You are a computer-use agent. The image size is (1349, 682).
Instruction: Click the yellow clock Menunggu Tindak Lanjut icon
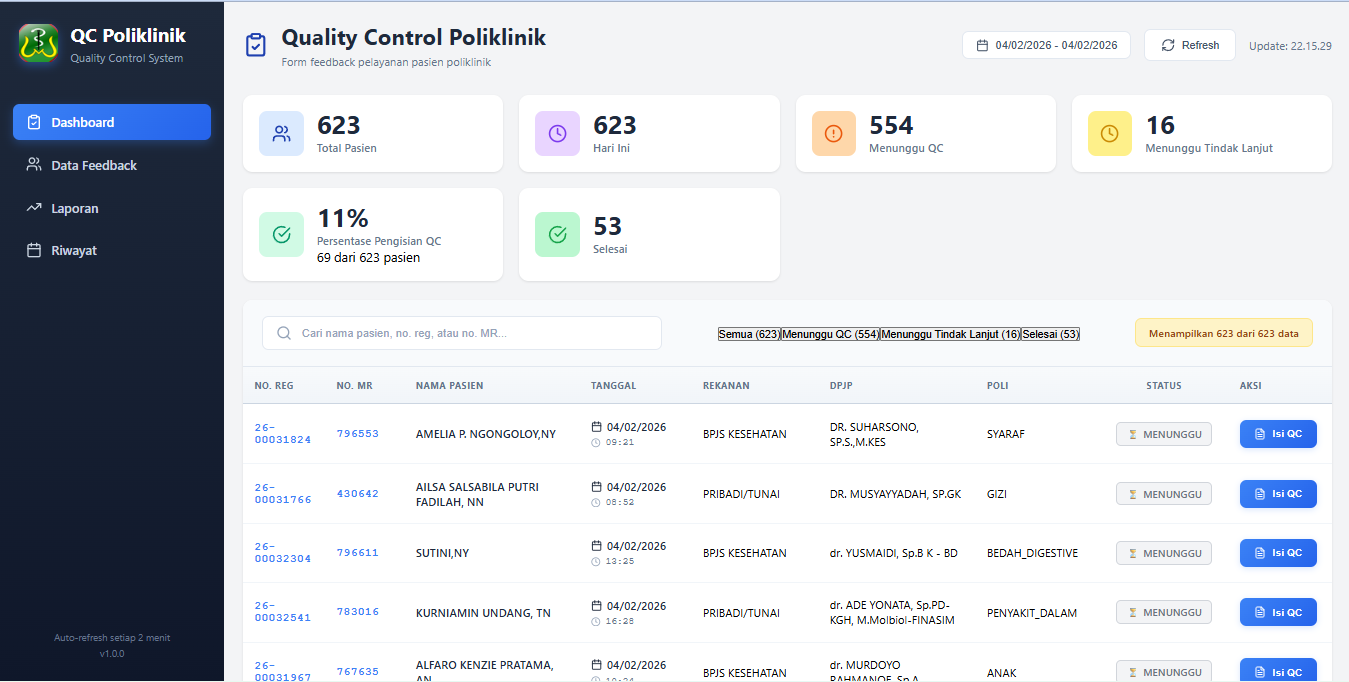pyautogui.click(x=1110, y=134)
